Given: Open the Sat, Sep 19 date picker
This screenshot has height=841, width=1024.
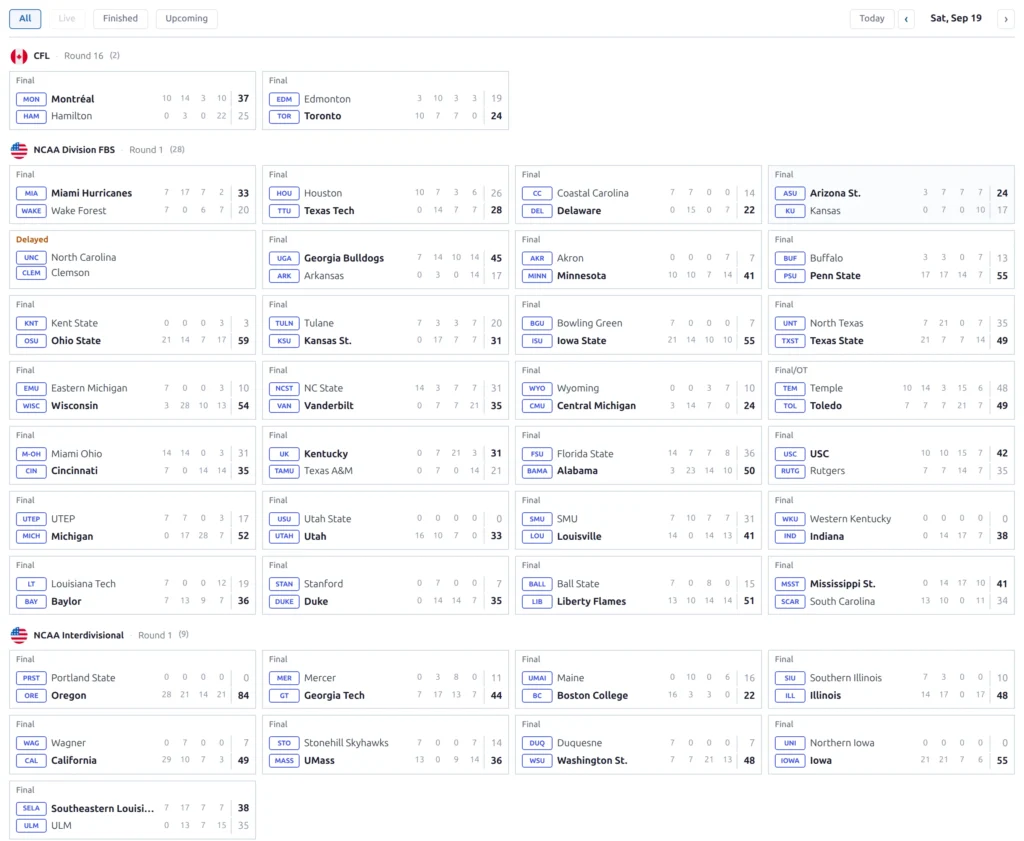Looking at the screenshot, I should 955,18.
